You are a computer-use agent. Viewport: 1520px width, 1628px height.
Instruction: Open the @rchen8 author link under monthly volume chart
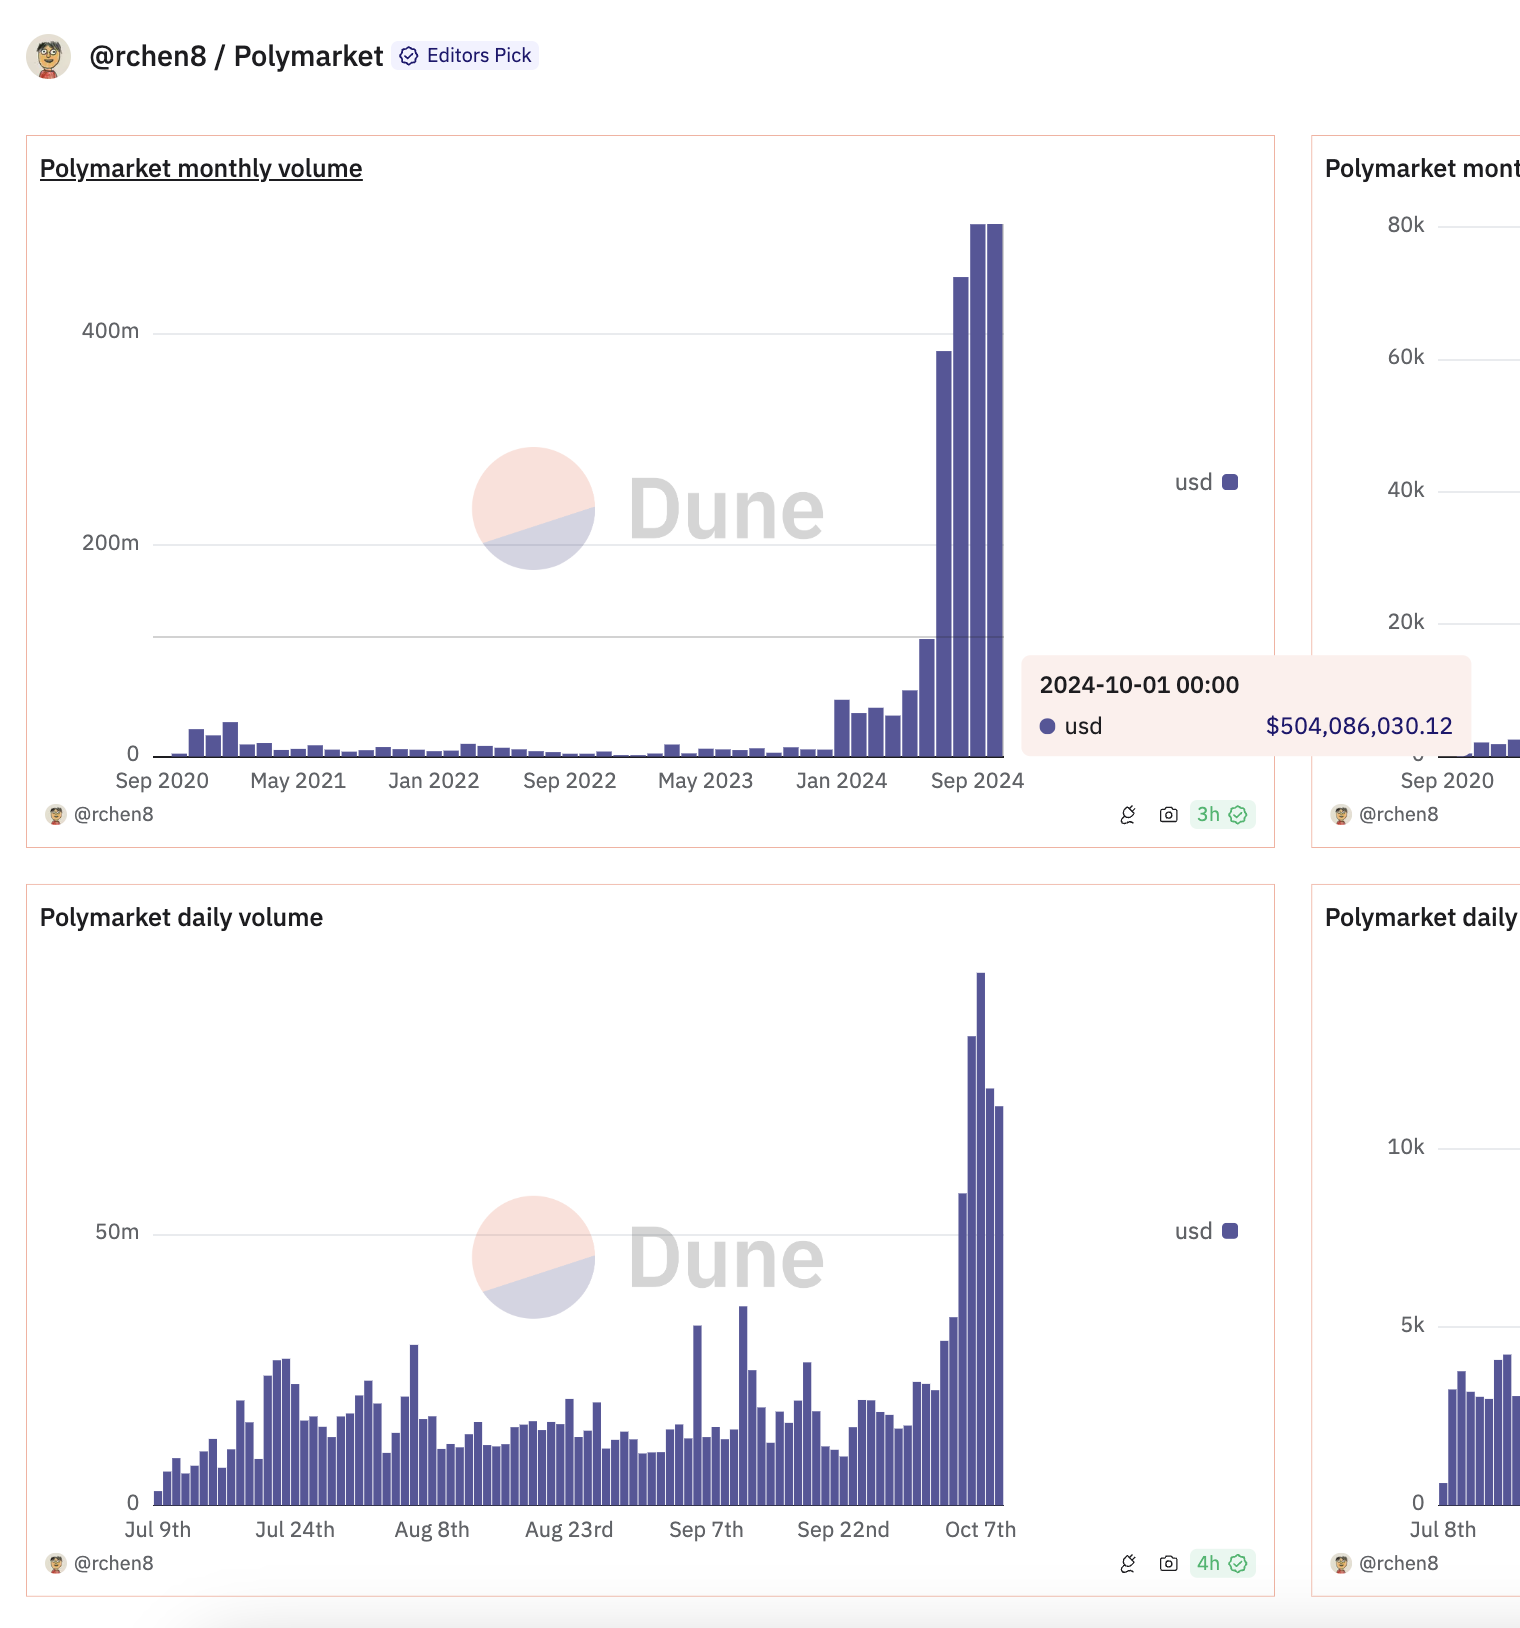(114, 814)
